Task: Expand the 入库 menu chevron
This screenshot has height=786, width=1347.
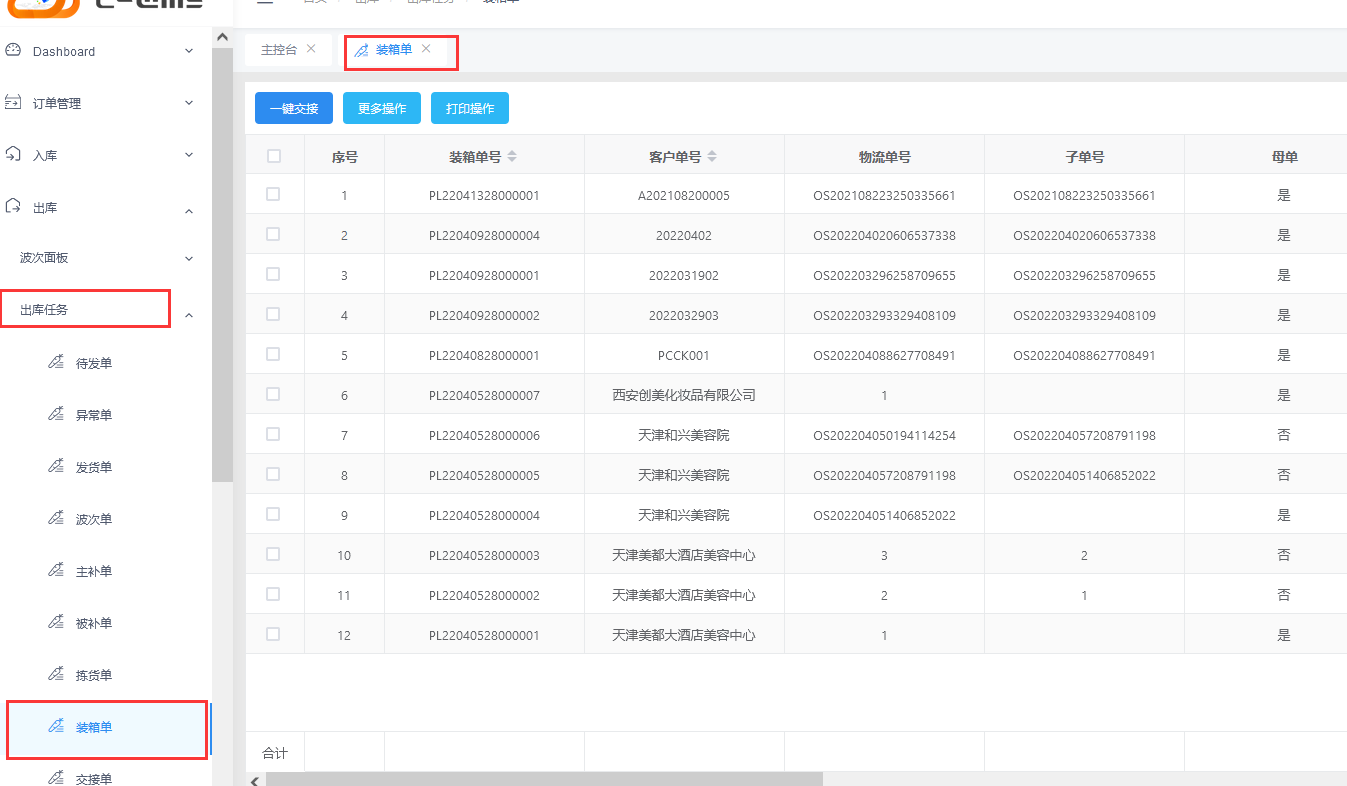Action: coord(189,155)
